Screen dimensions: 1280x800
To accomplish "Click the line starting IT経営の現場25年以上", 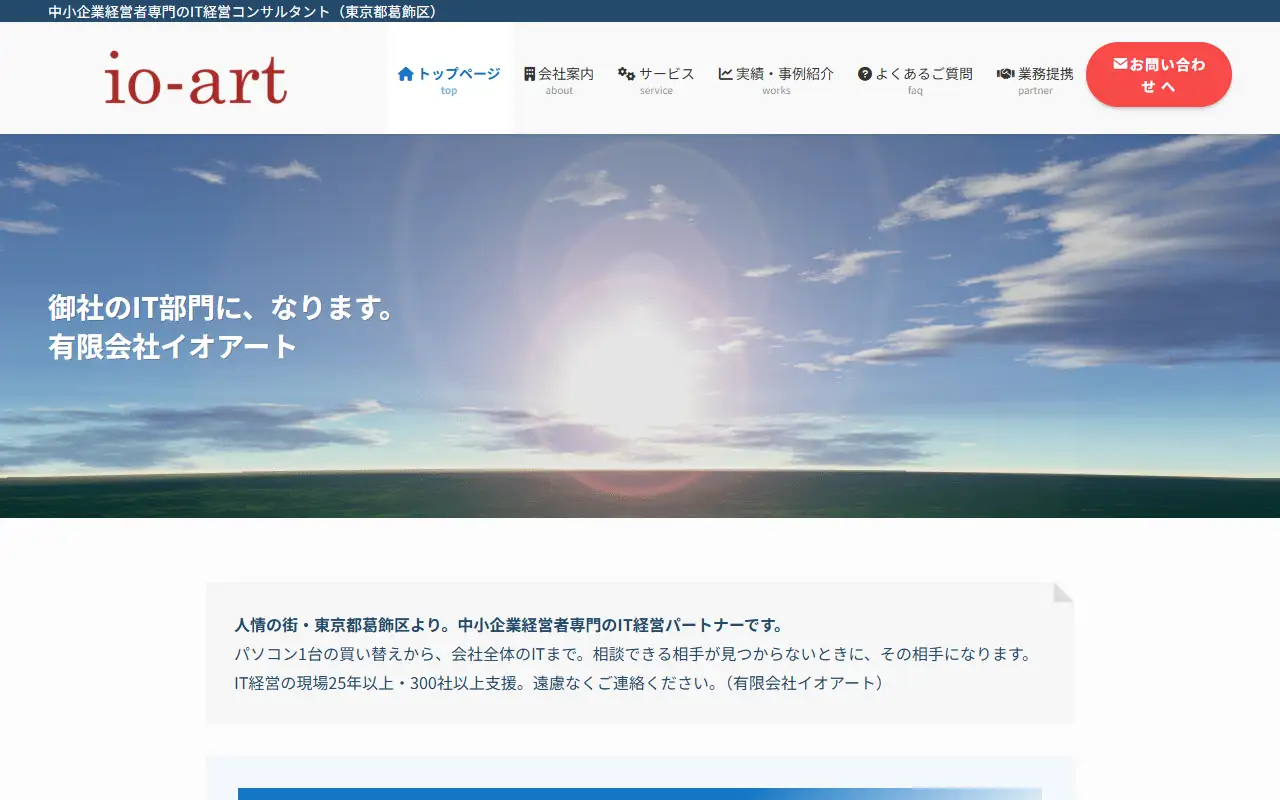I will pos(560,683).
